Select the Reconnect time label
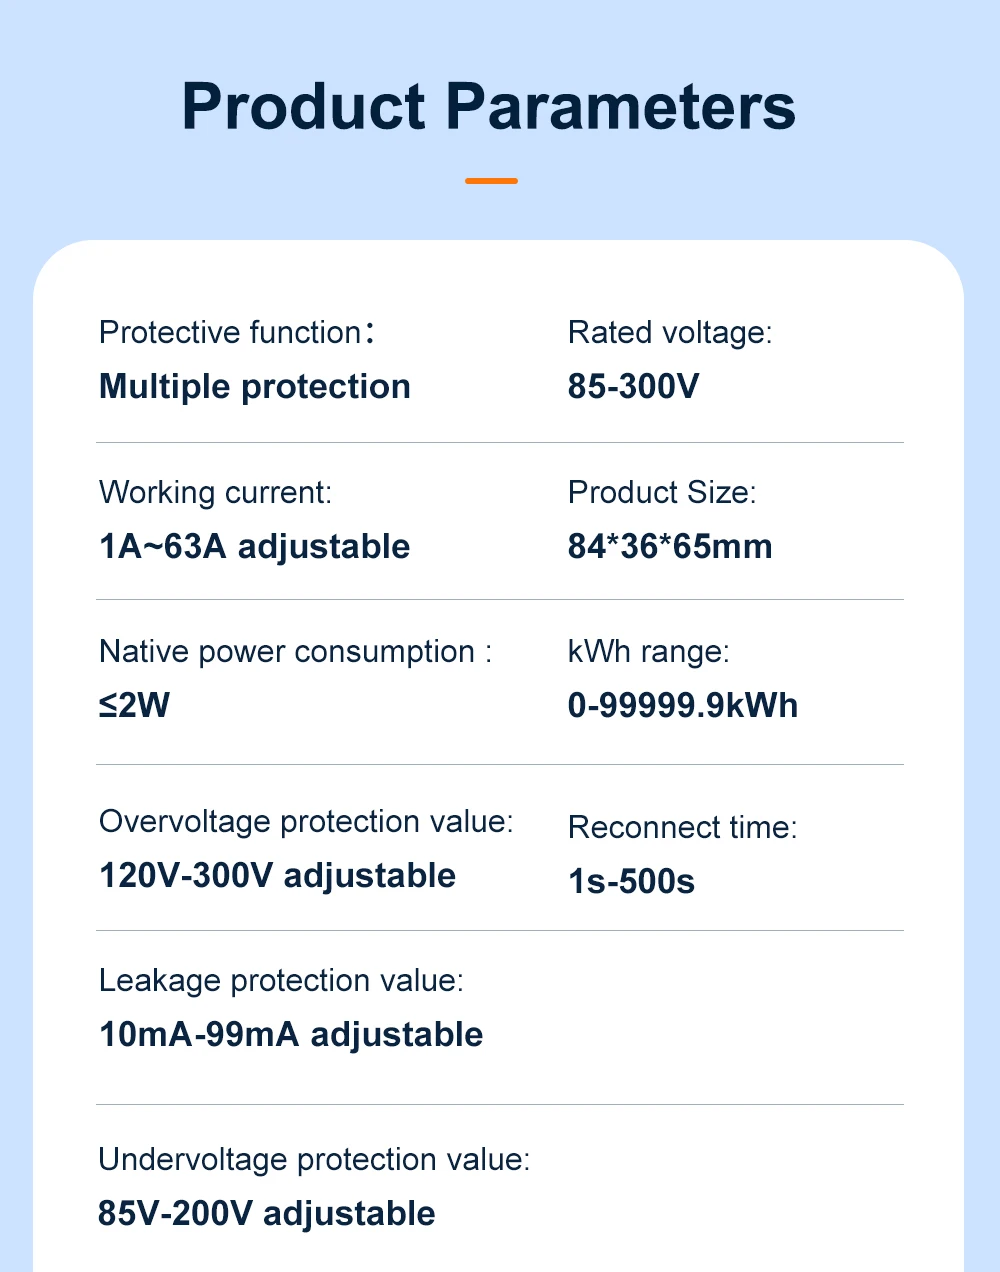This screenshot has width=1000, height=1272. pos(682,827)
